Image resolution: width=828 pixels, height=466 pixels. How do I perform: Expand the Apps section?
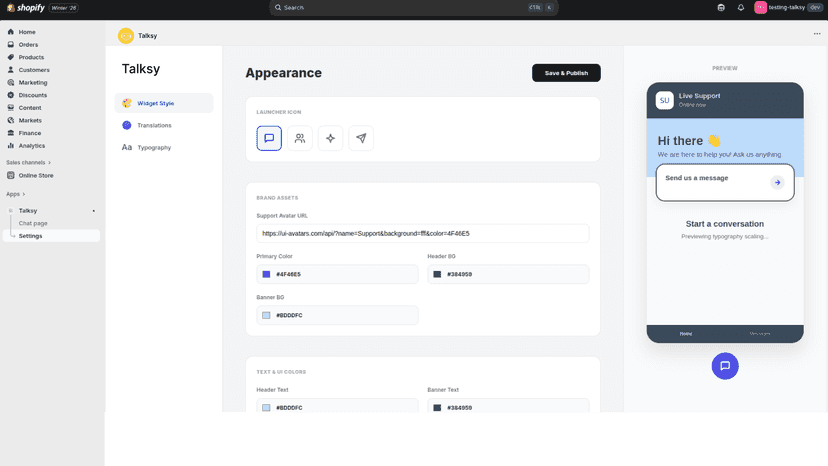(x=16, y=194)
